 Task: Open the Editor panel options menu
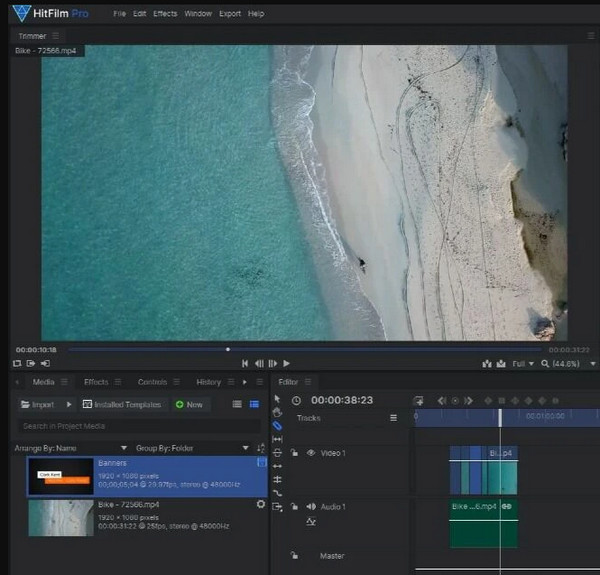[308, 382]
